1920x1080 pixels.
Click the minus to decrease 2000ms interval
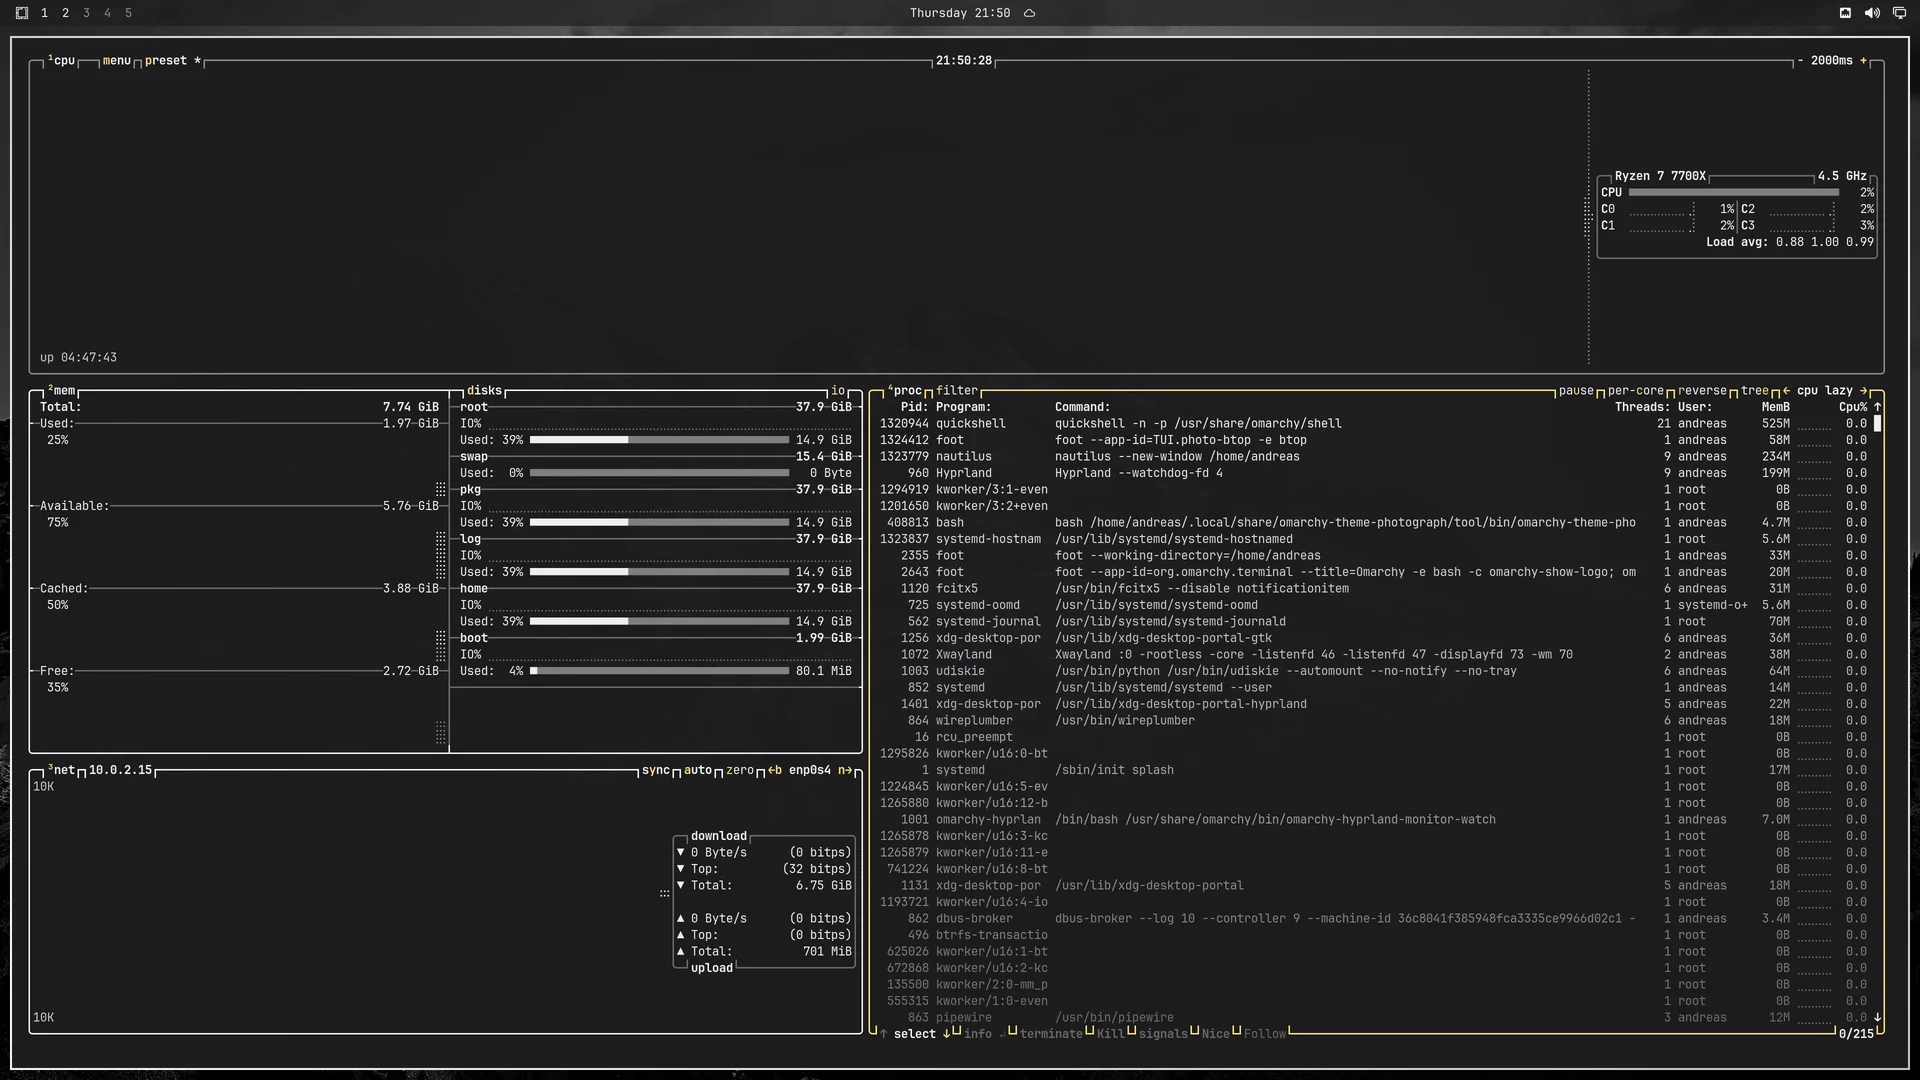point(1800,61)
